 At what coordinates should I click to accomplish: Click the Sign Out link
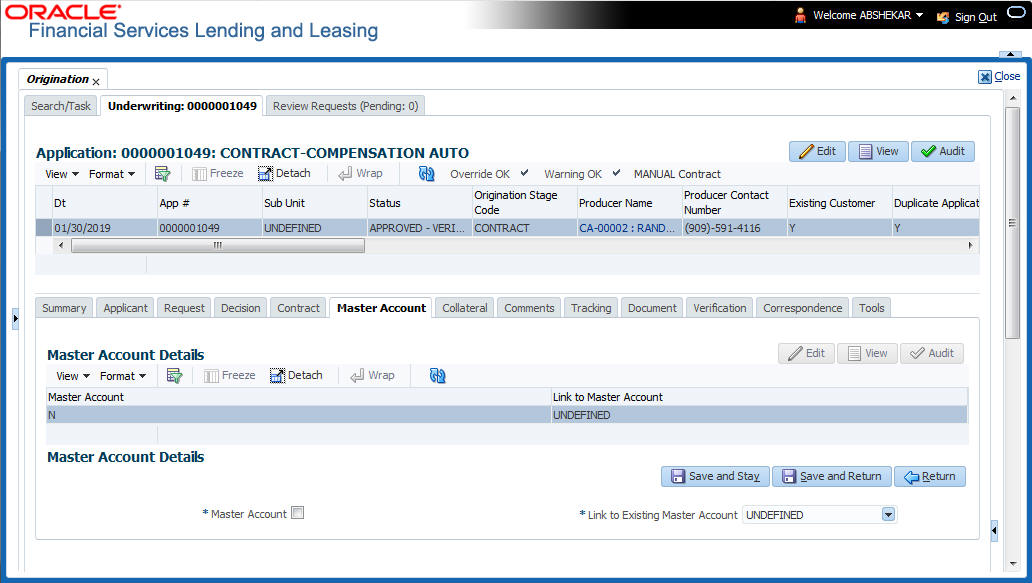point(976,17)
